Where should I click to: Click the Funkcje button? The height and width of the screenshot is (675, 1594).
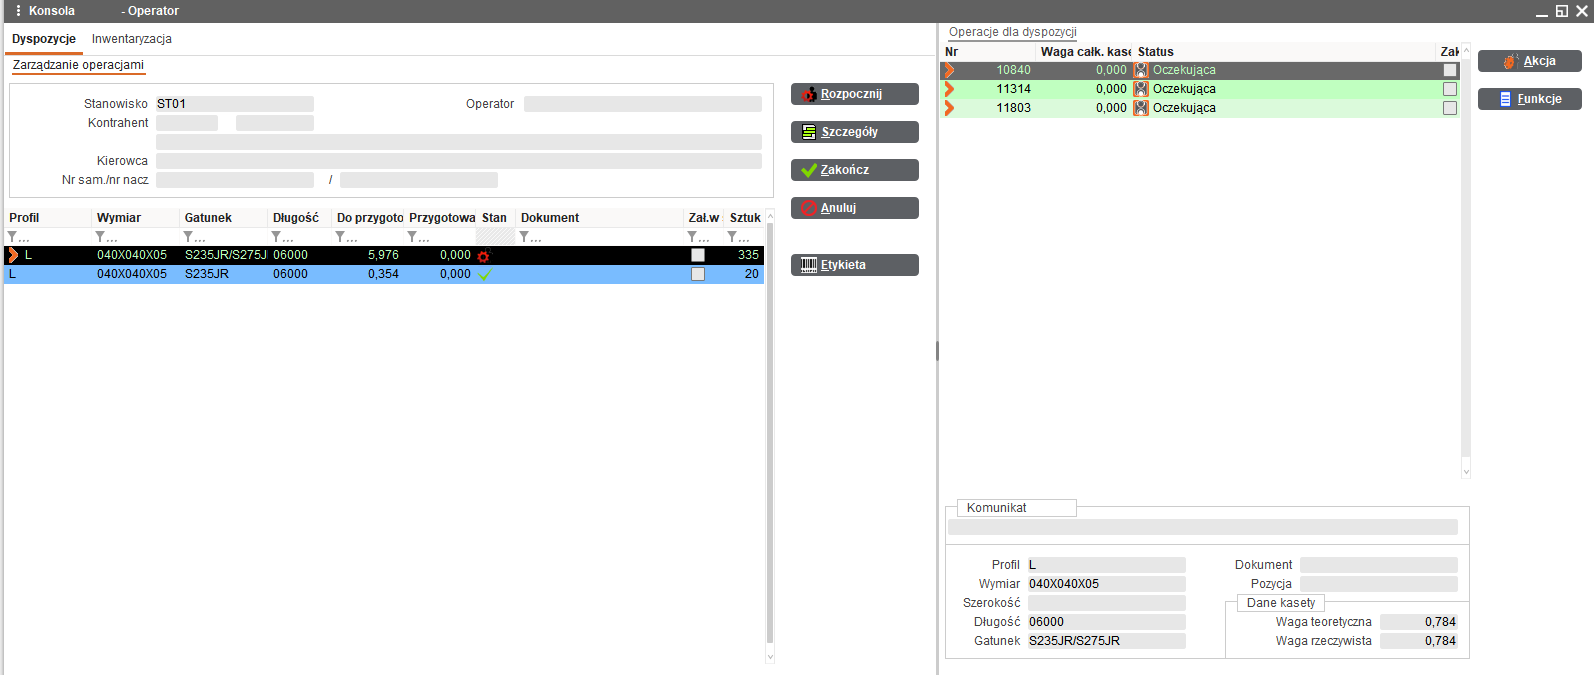point(1529,99)
